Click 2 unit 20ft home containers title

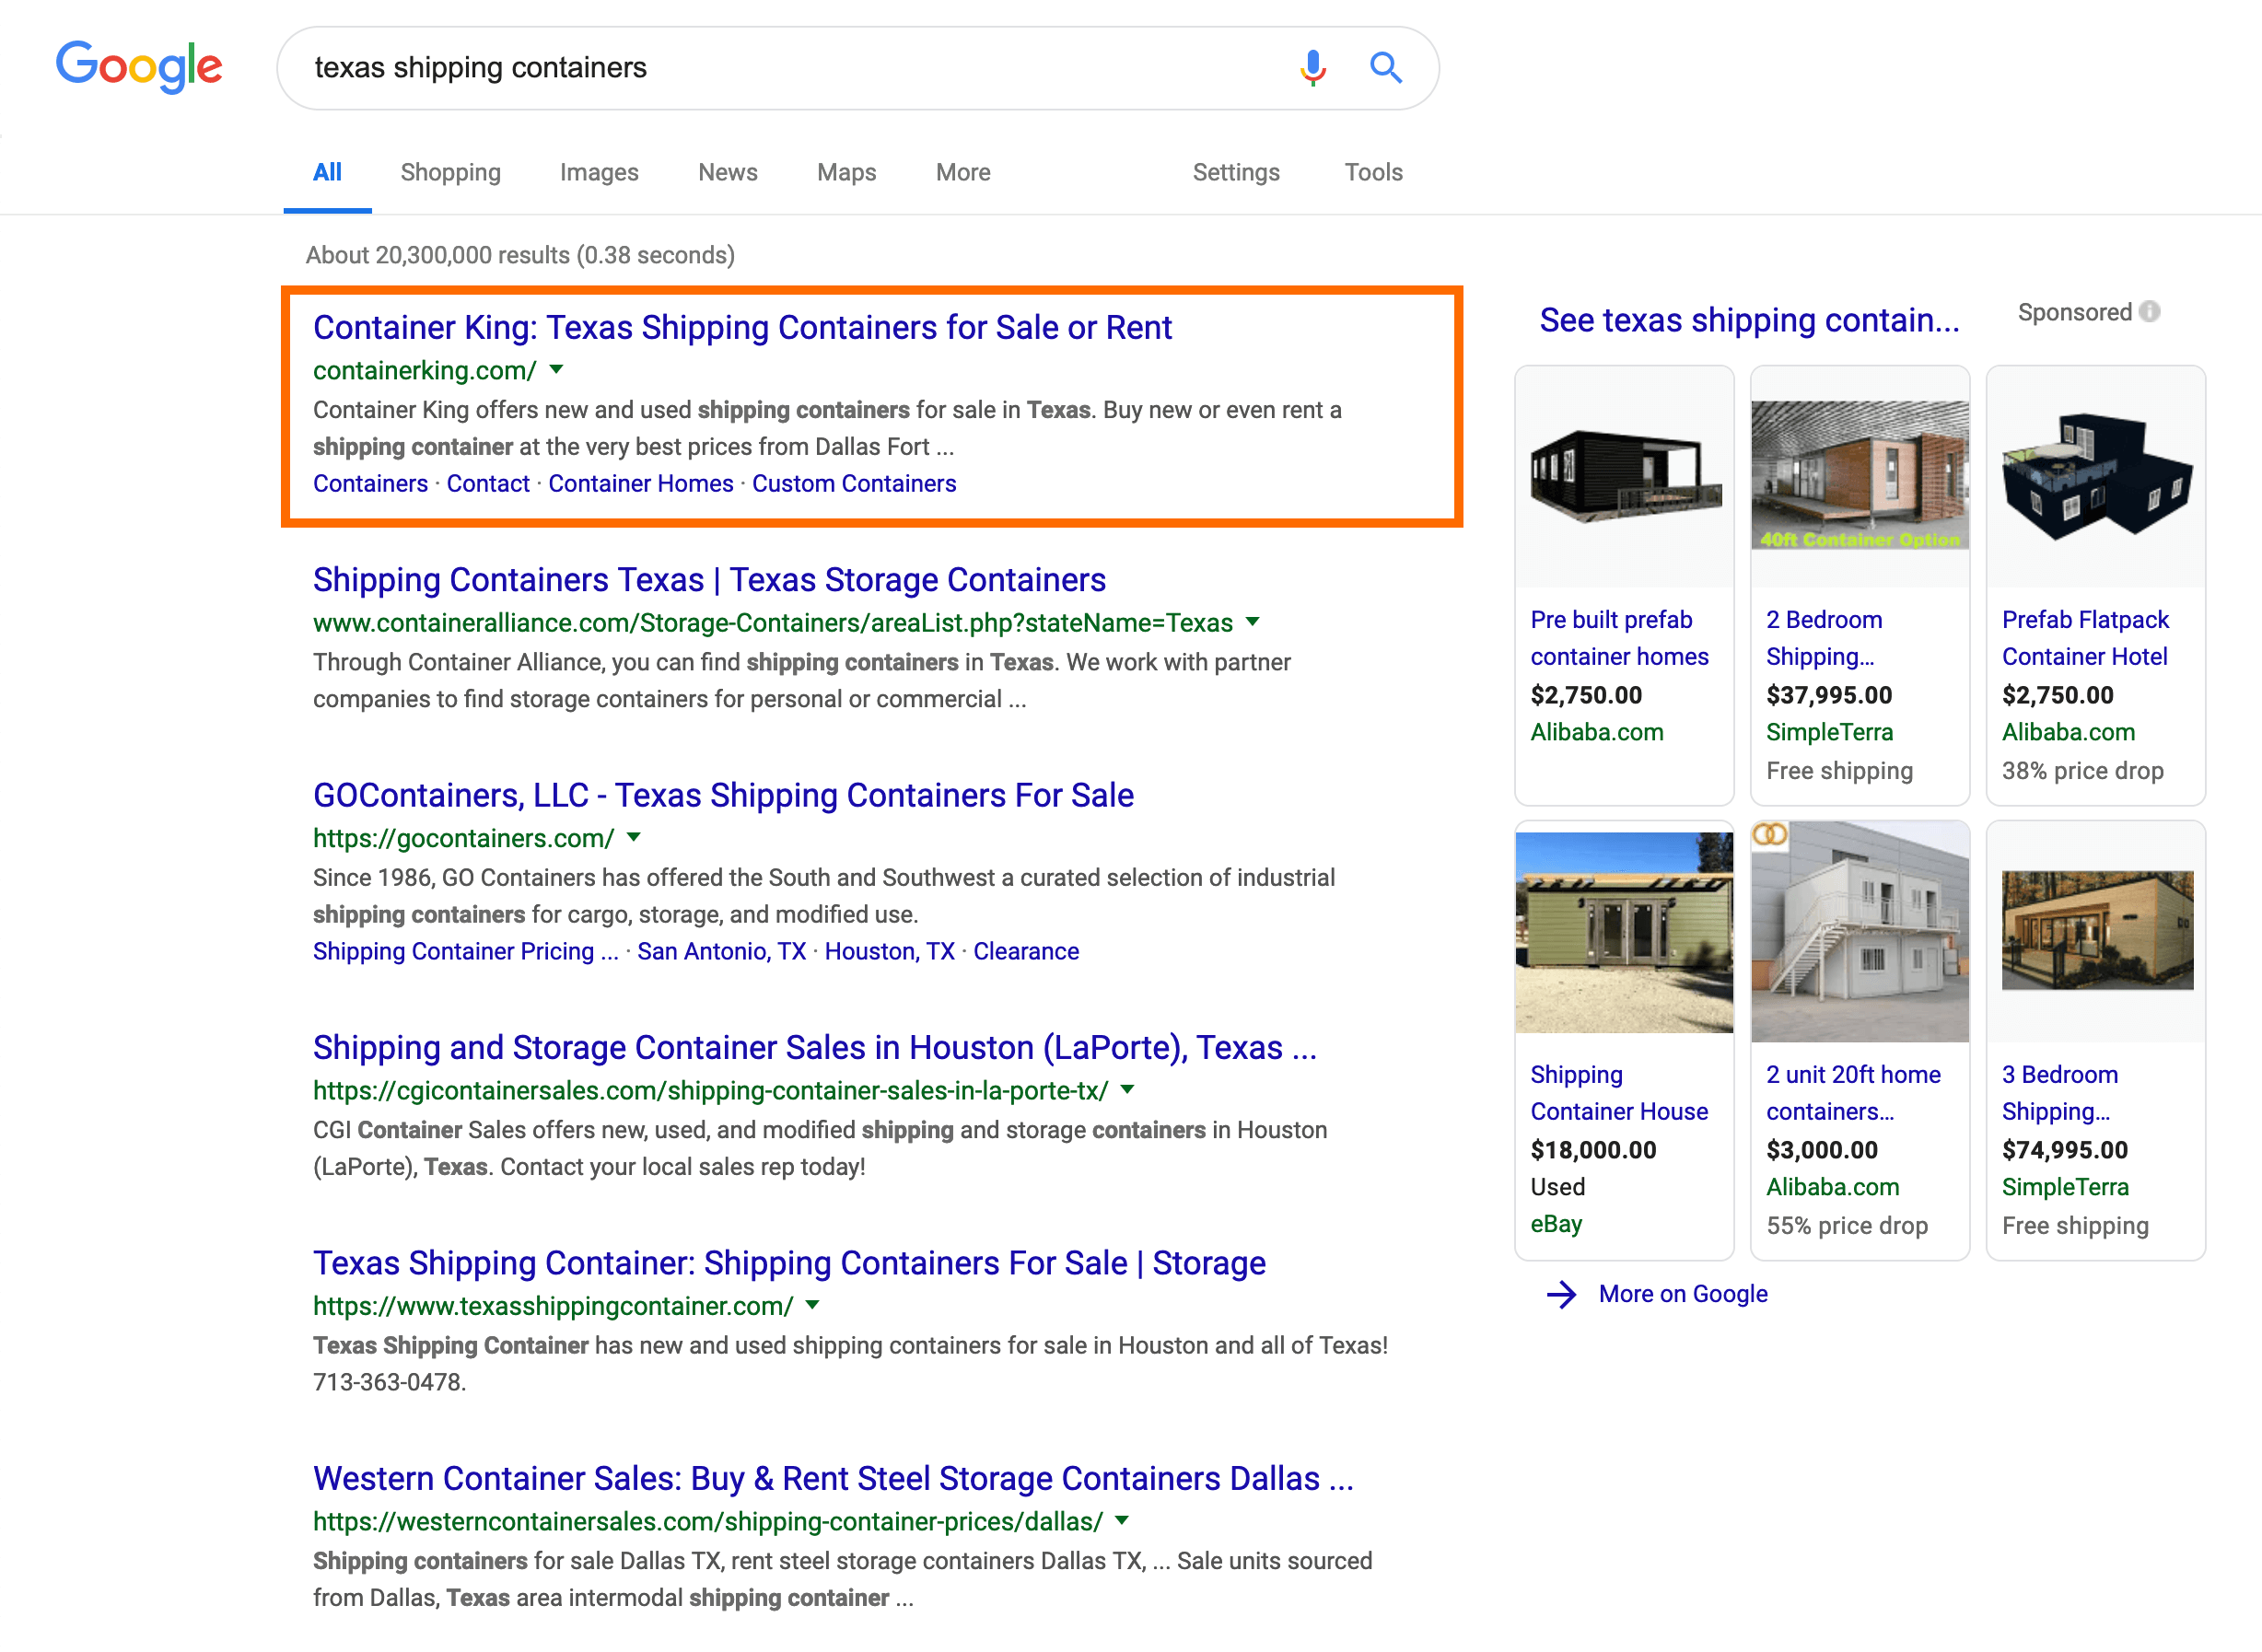coord(1853,1093)
